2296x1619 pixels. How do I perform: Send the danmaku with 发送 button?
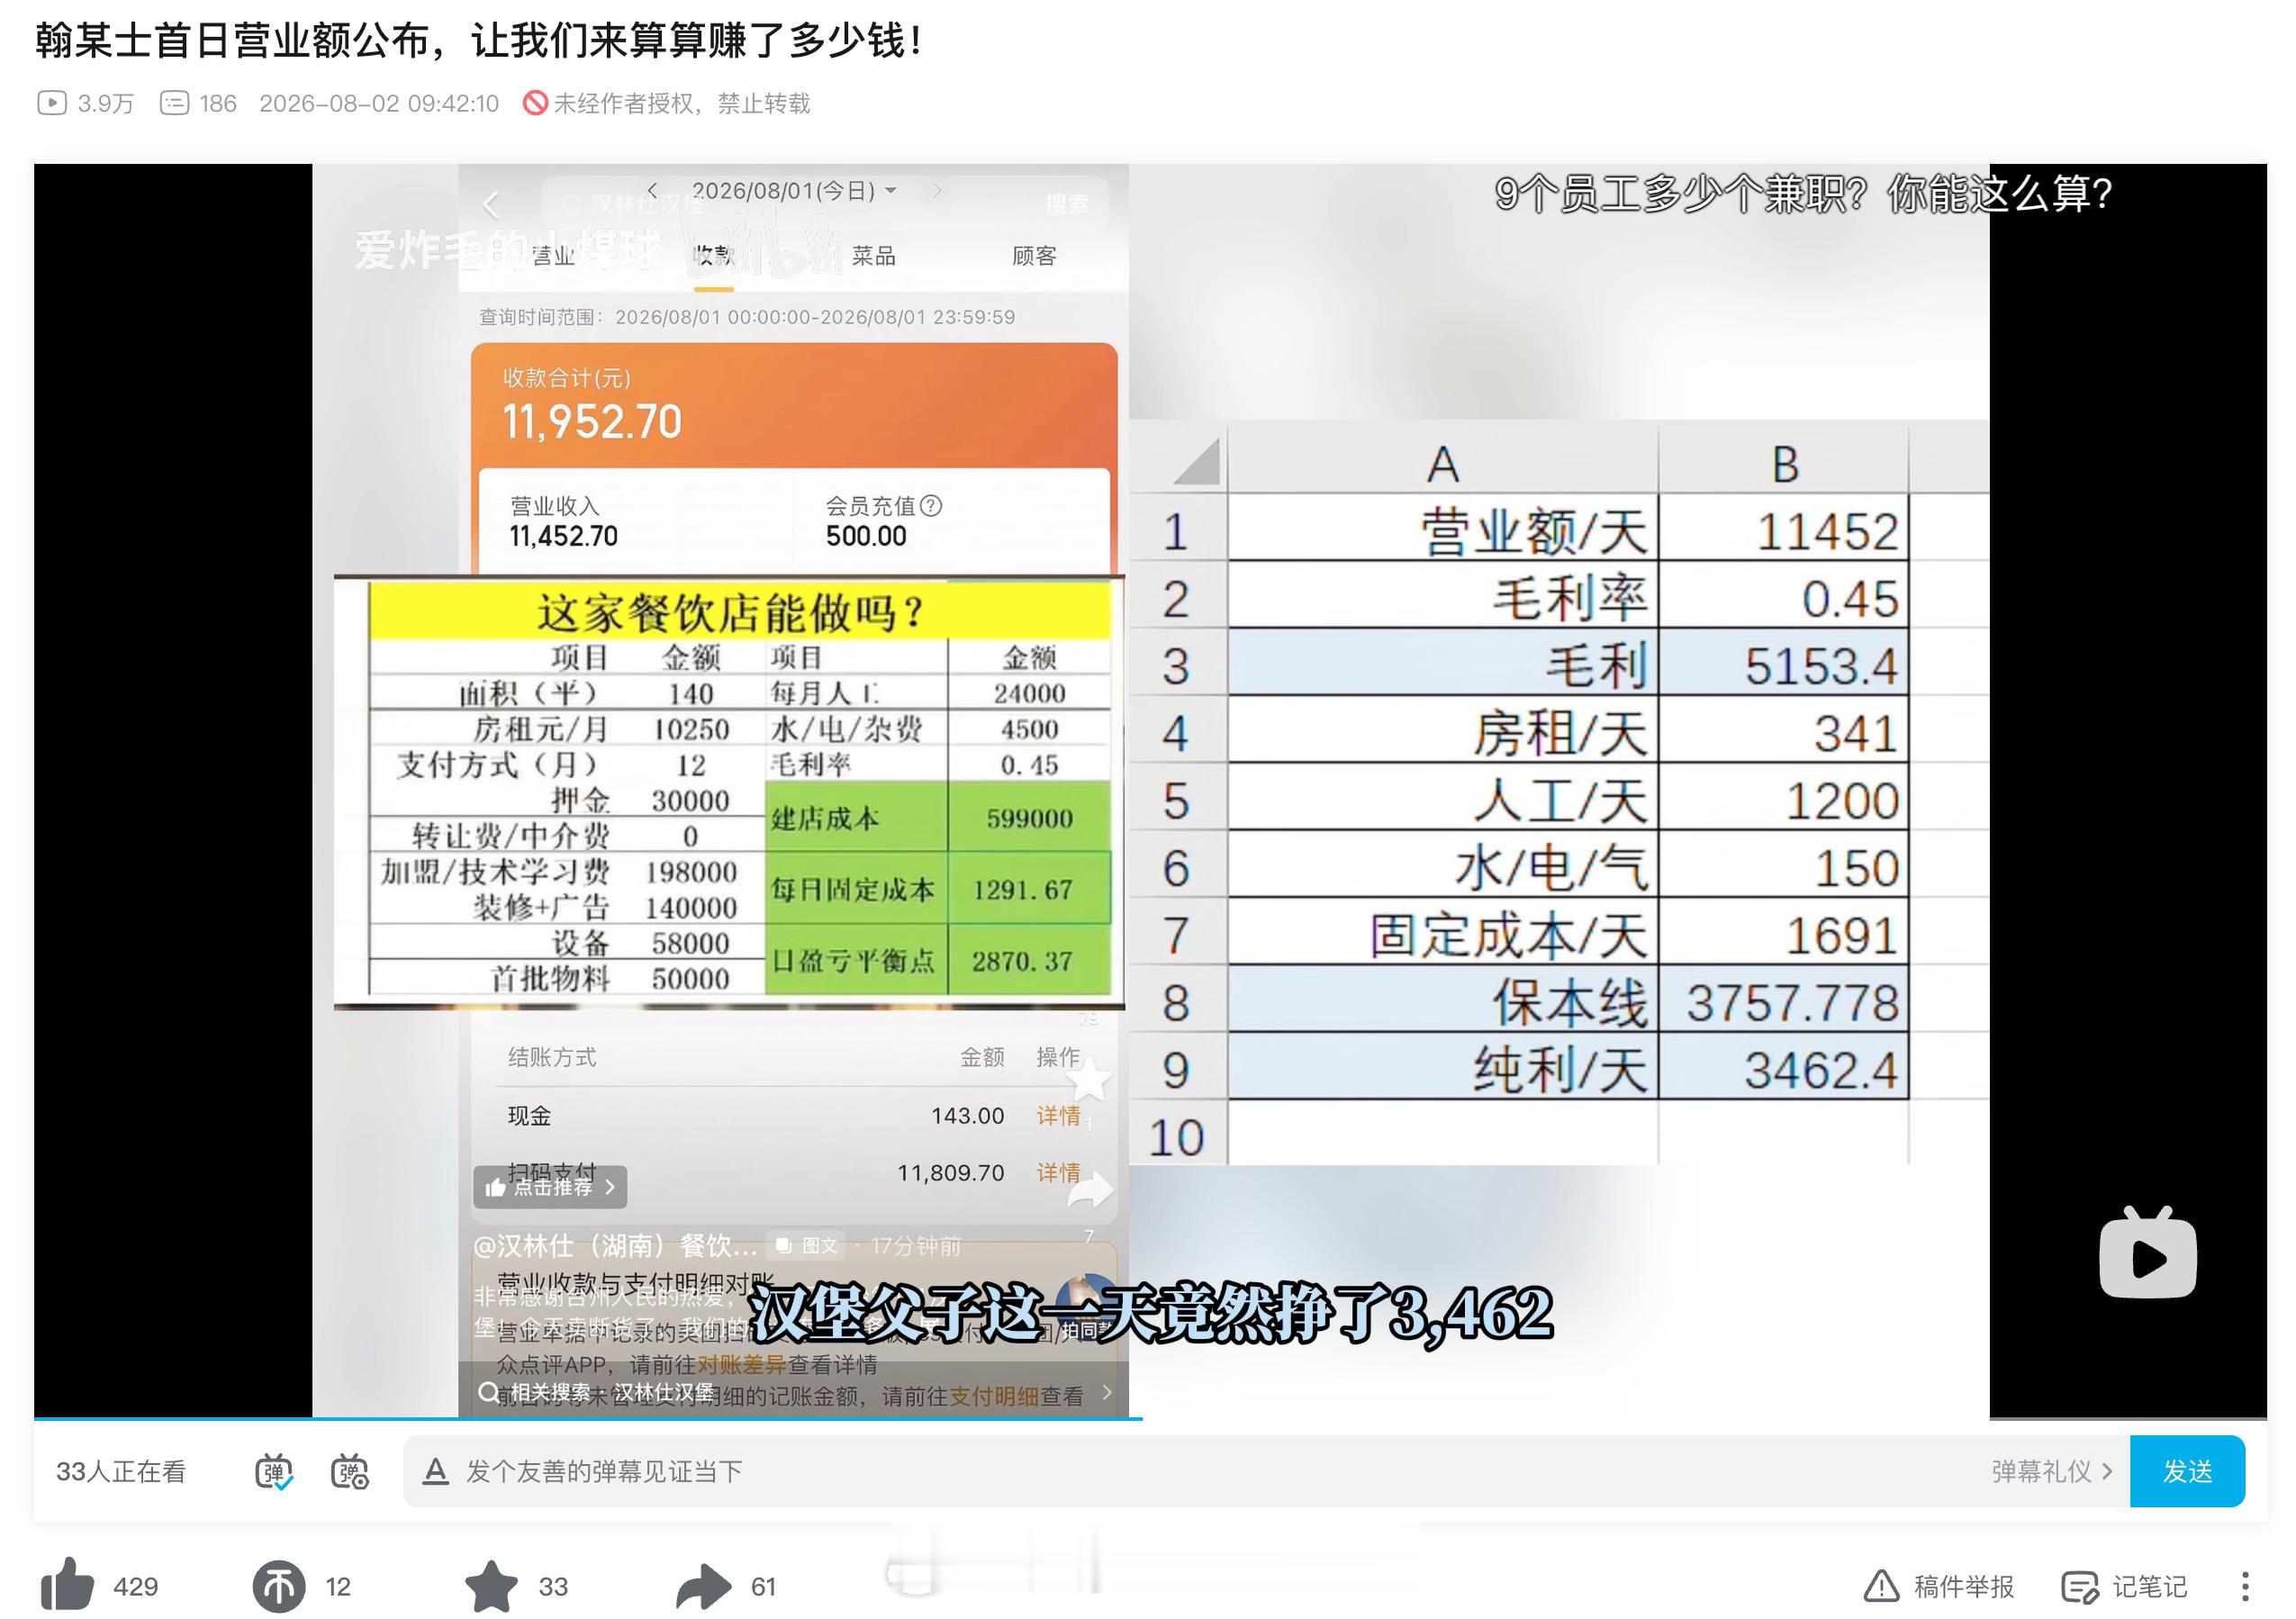2187,1471
